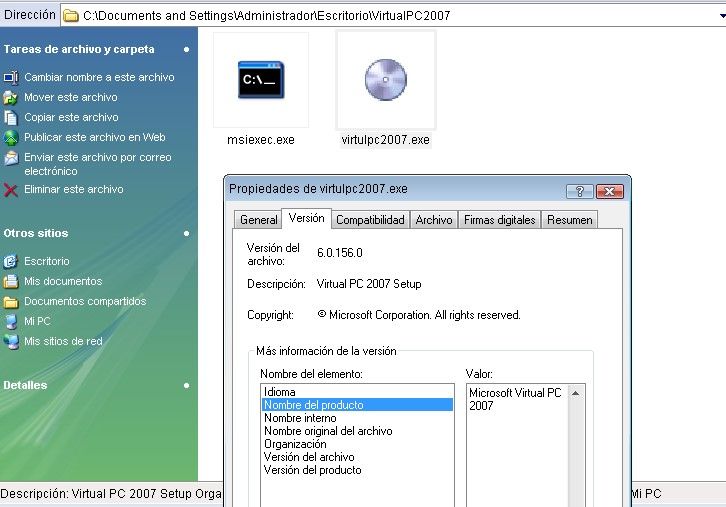The image size is (726, 507).
Task: Click the Publicar en Web globe icon
Action: (11, 138)
